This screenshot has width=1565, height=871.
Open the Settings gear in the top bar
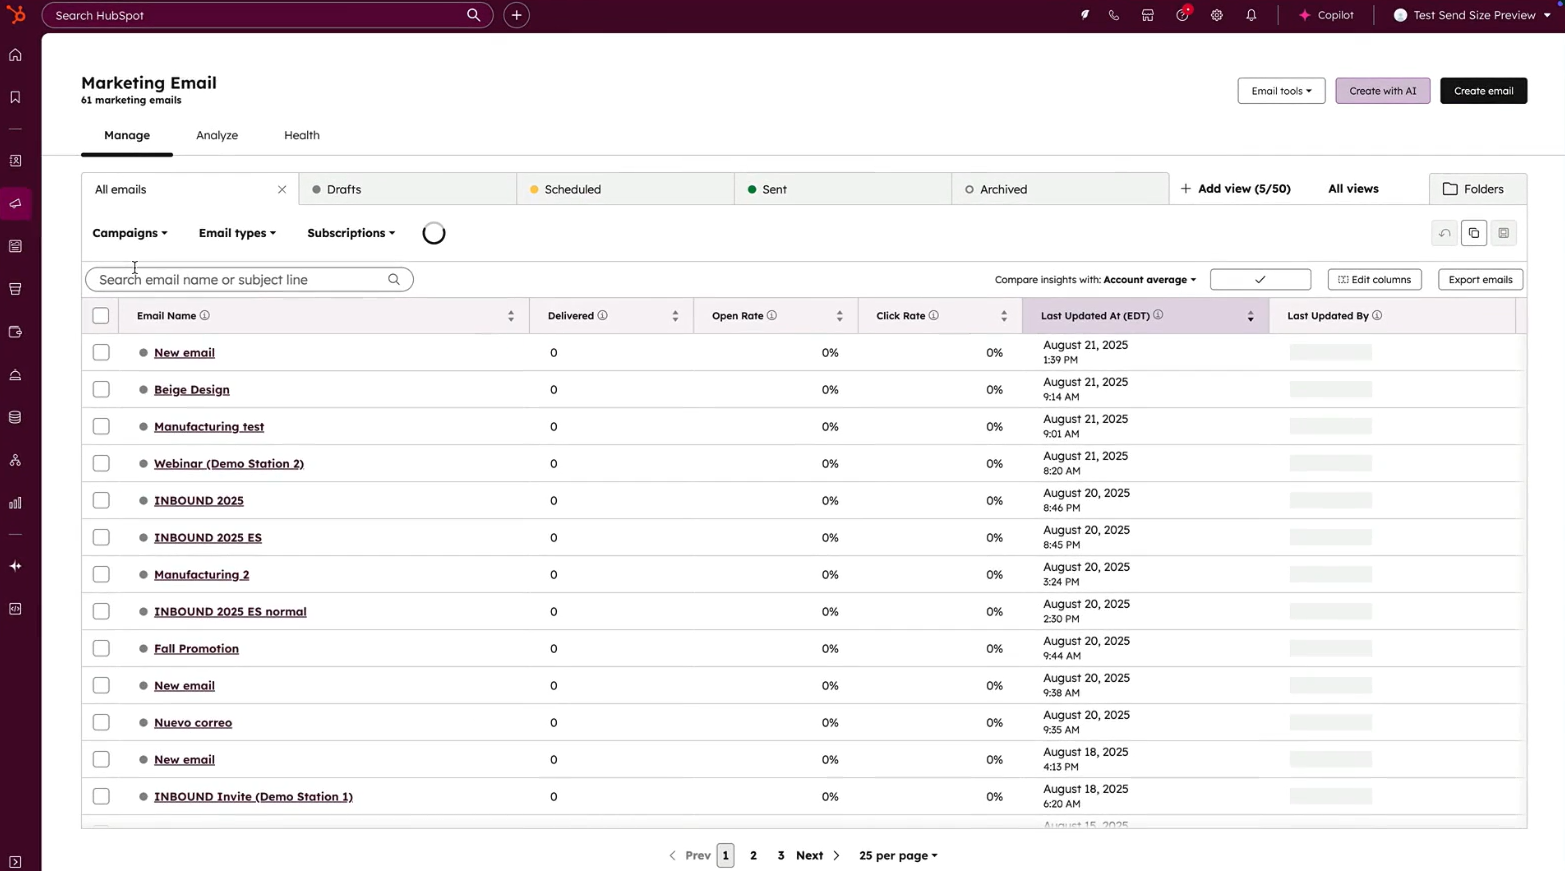pyautogui.click(x=1217, y=15)
